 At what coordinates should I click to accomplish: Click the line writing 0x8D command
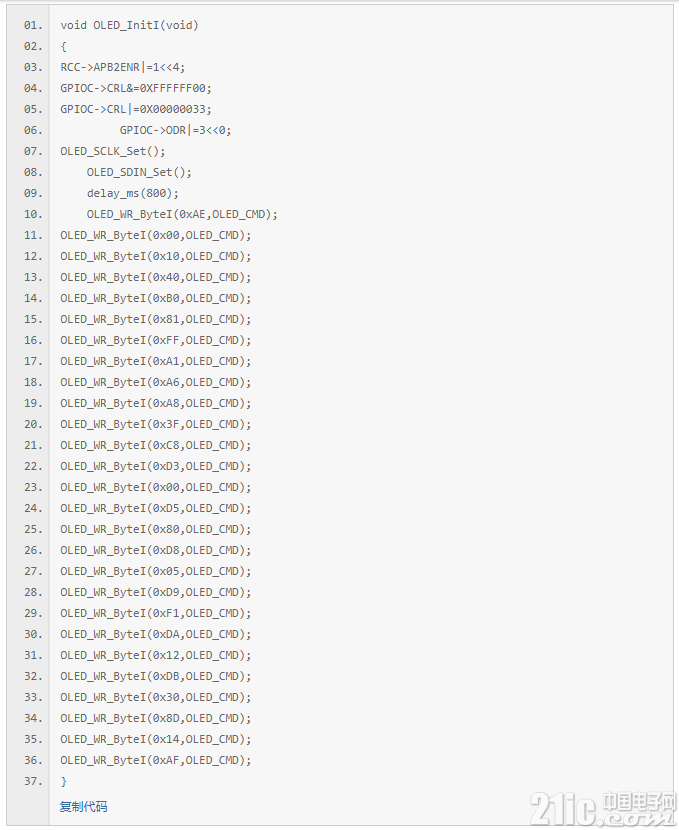tap(156, 718)
